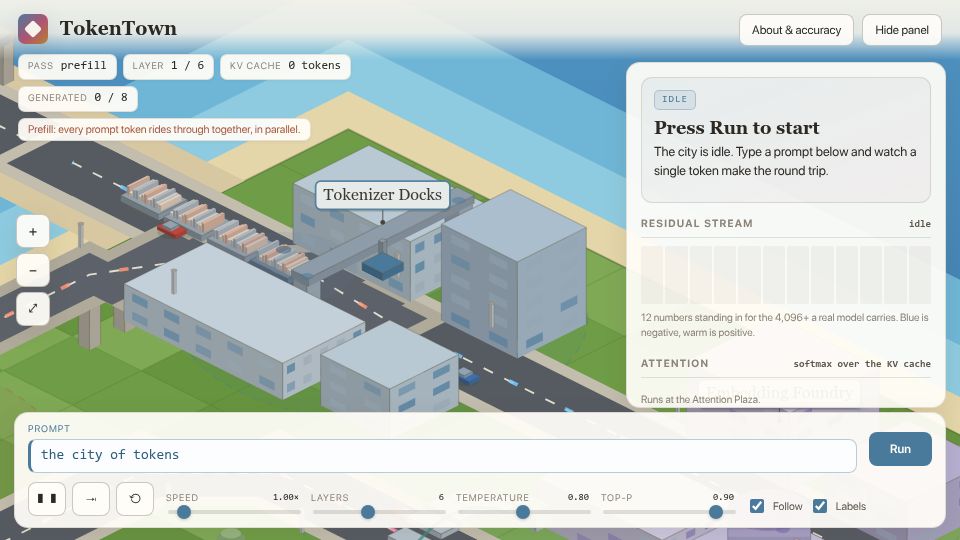
Task: Click the TokenTown title text
Action: 118,28
